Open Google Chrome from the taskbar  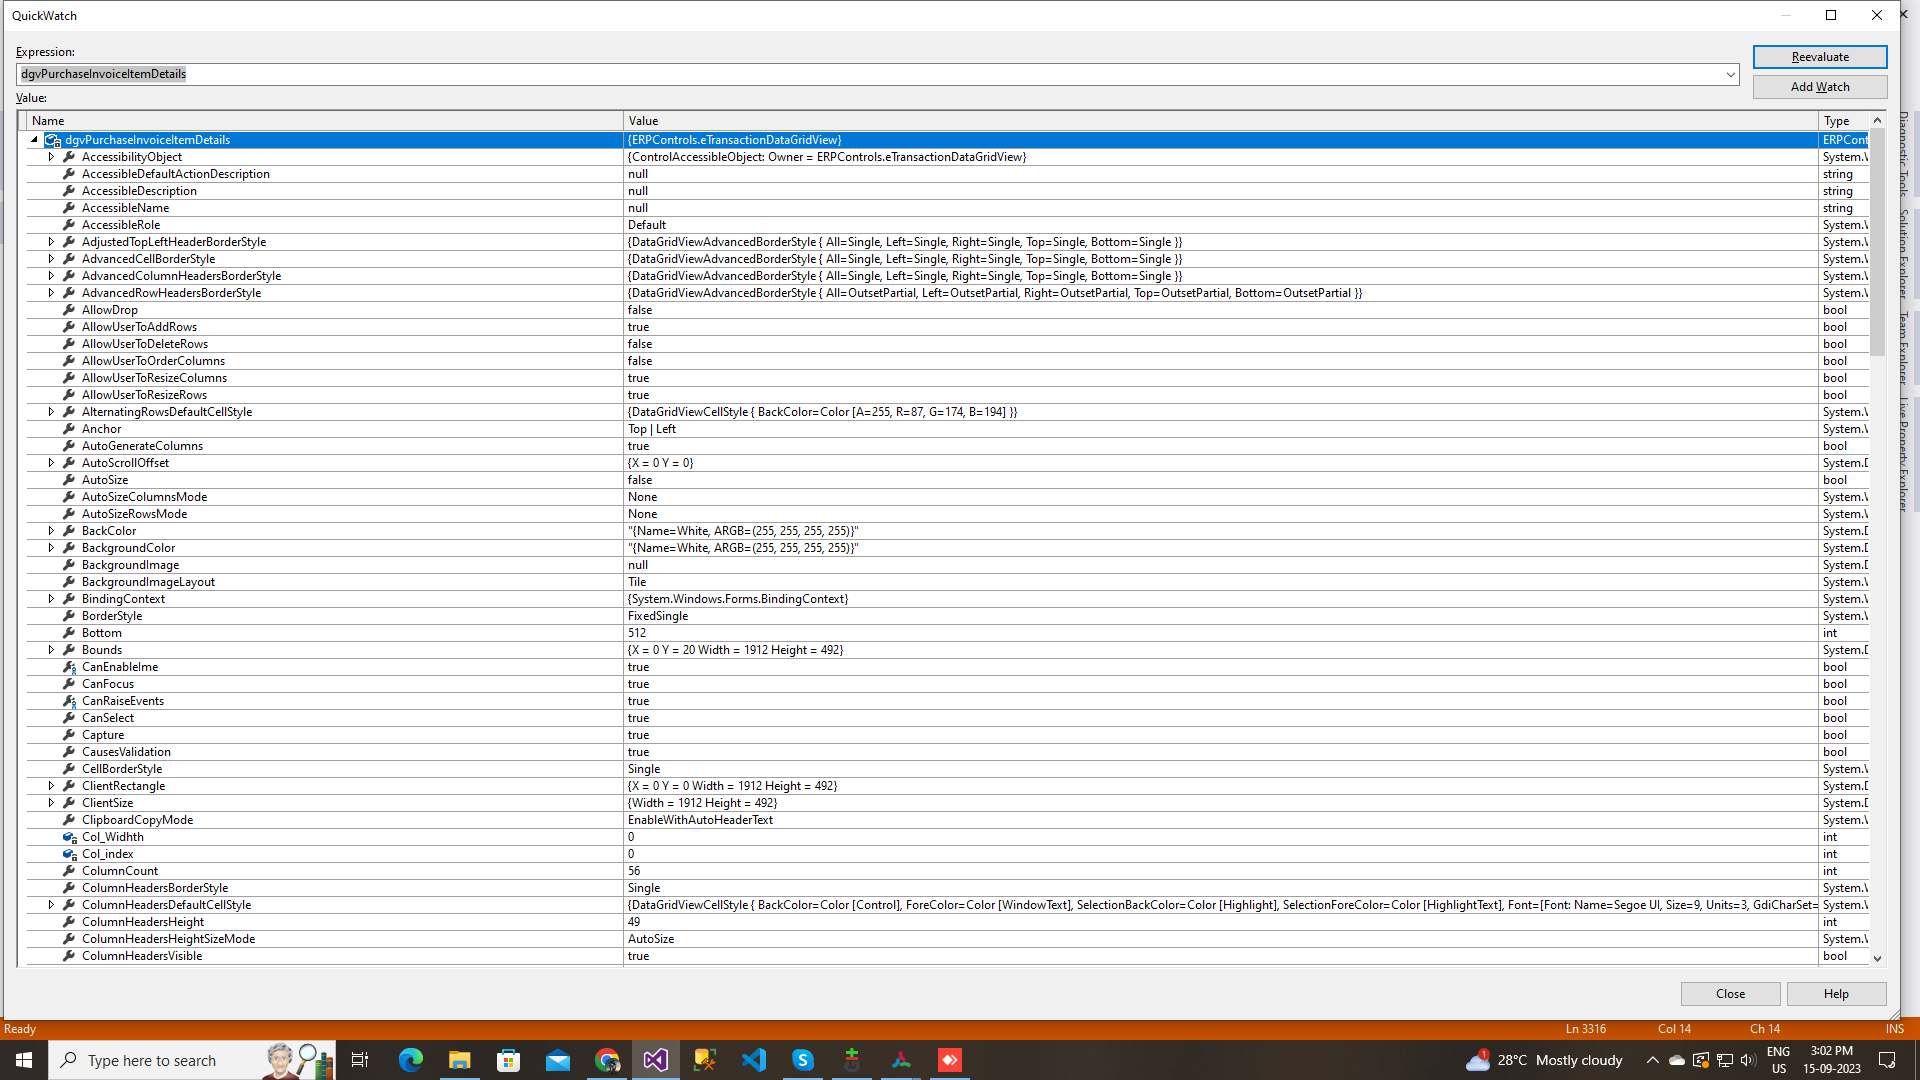coord(607,1060)
